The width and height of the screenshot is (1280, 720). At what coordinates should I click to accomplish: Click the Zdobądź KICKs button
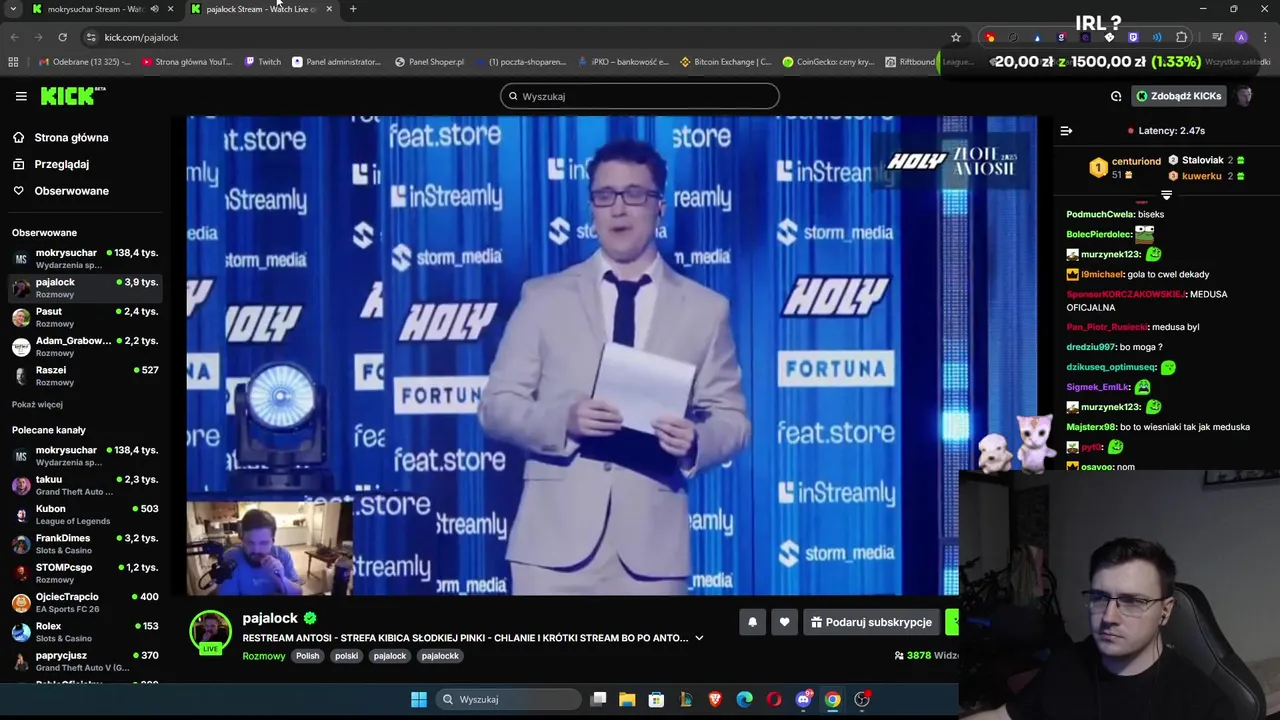click(x=1178, y=96)
